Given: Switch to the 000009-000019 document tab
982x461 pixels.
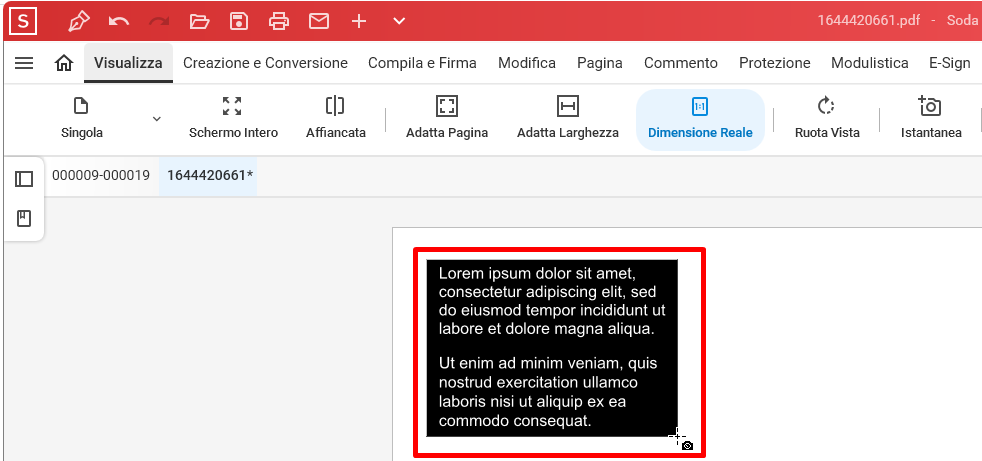Looking at the screenshot, I should 101,176.
